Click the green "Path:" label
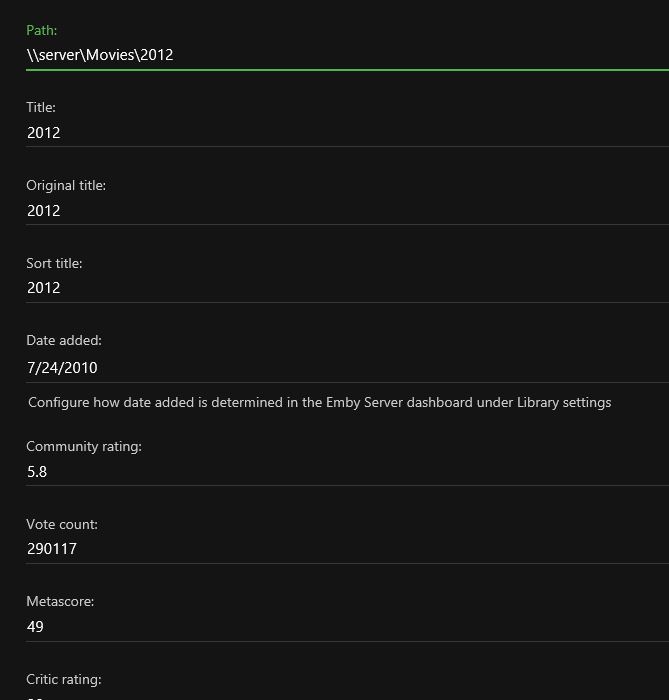 pyautogui.click(x=41, y=30)
